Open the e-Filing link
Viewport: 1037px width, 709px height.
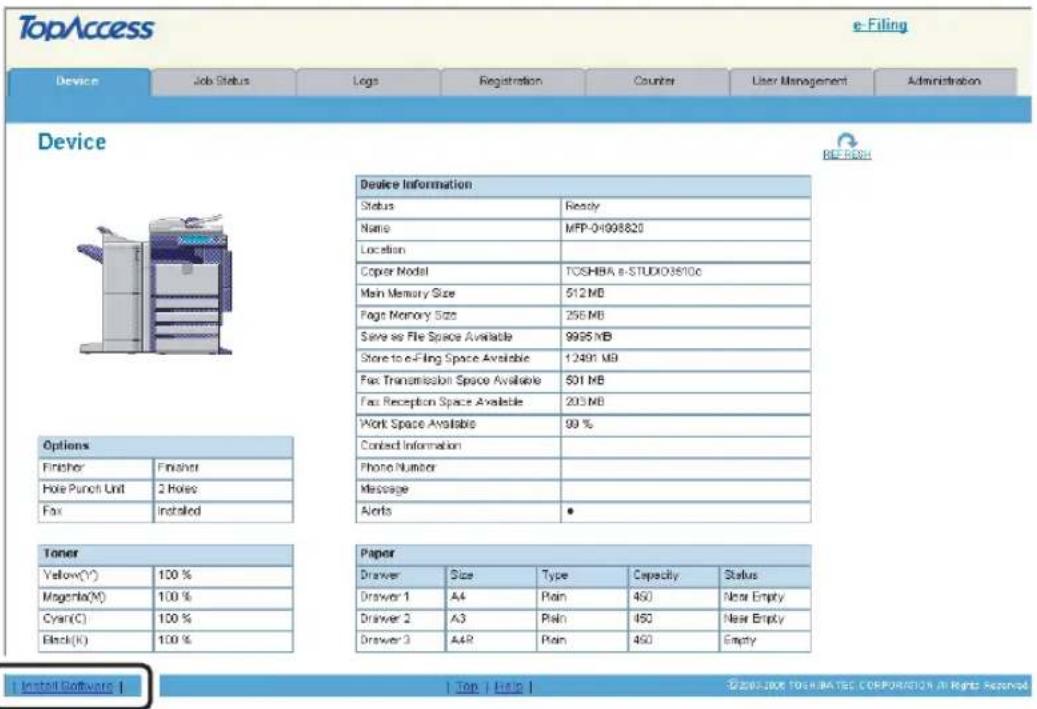880,25
